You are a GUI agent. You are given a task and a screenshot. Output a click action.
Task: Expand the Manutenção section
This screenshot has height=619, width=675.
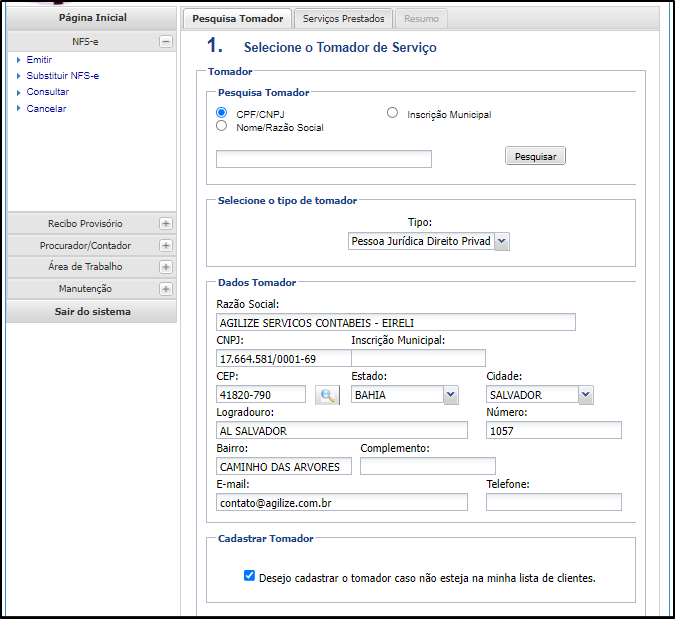click(x=166, y=289)
